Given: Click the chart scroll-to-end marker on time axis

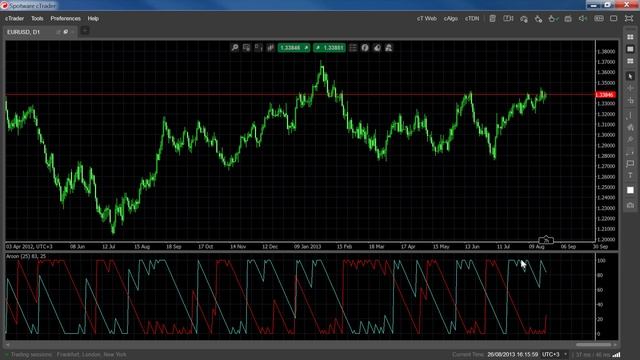Looking at the screenshot, I should [546, 240].
